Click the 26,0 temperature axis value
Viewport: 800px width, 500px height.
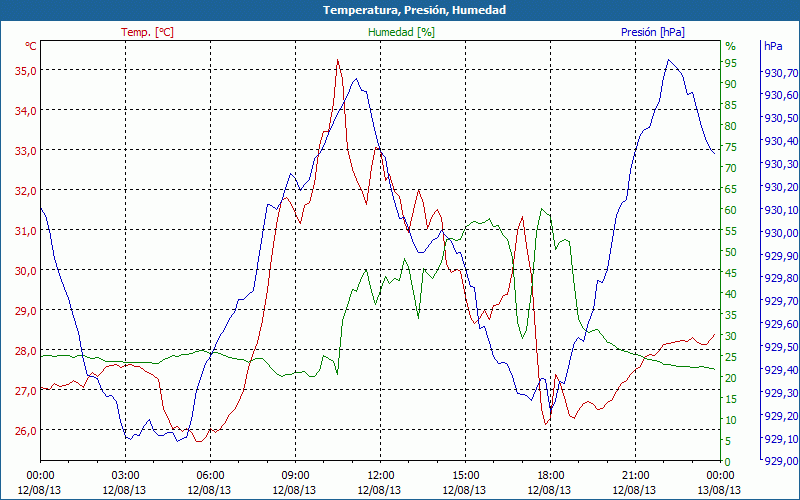(x=26, y=431)
